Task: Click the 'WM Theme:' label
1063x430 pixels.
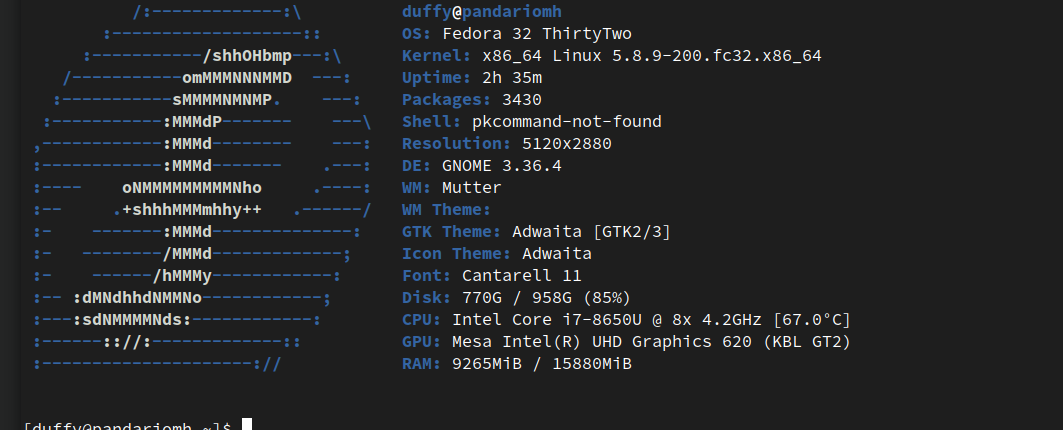Action: (x=446, y=210)
